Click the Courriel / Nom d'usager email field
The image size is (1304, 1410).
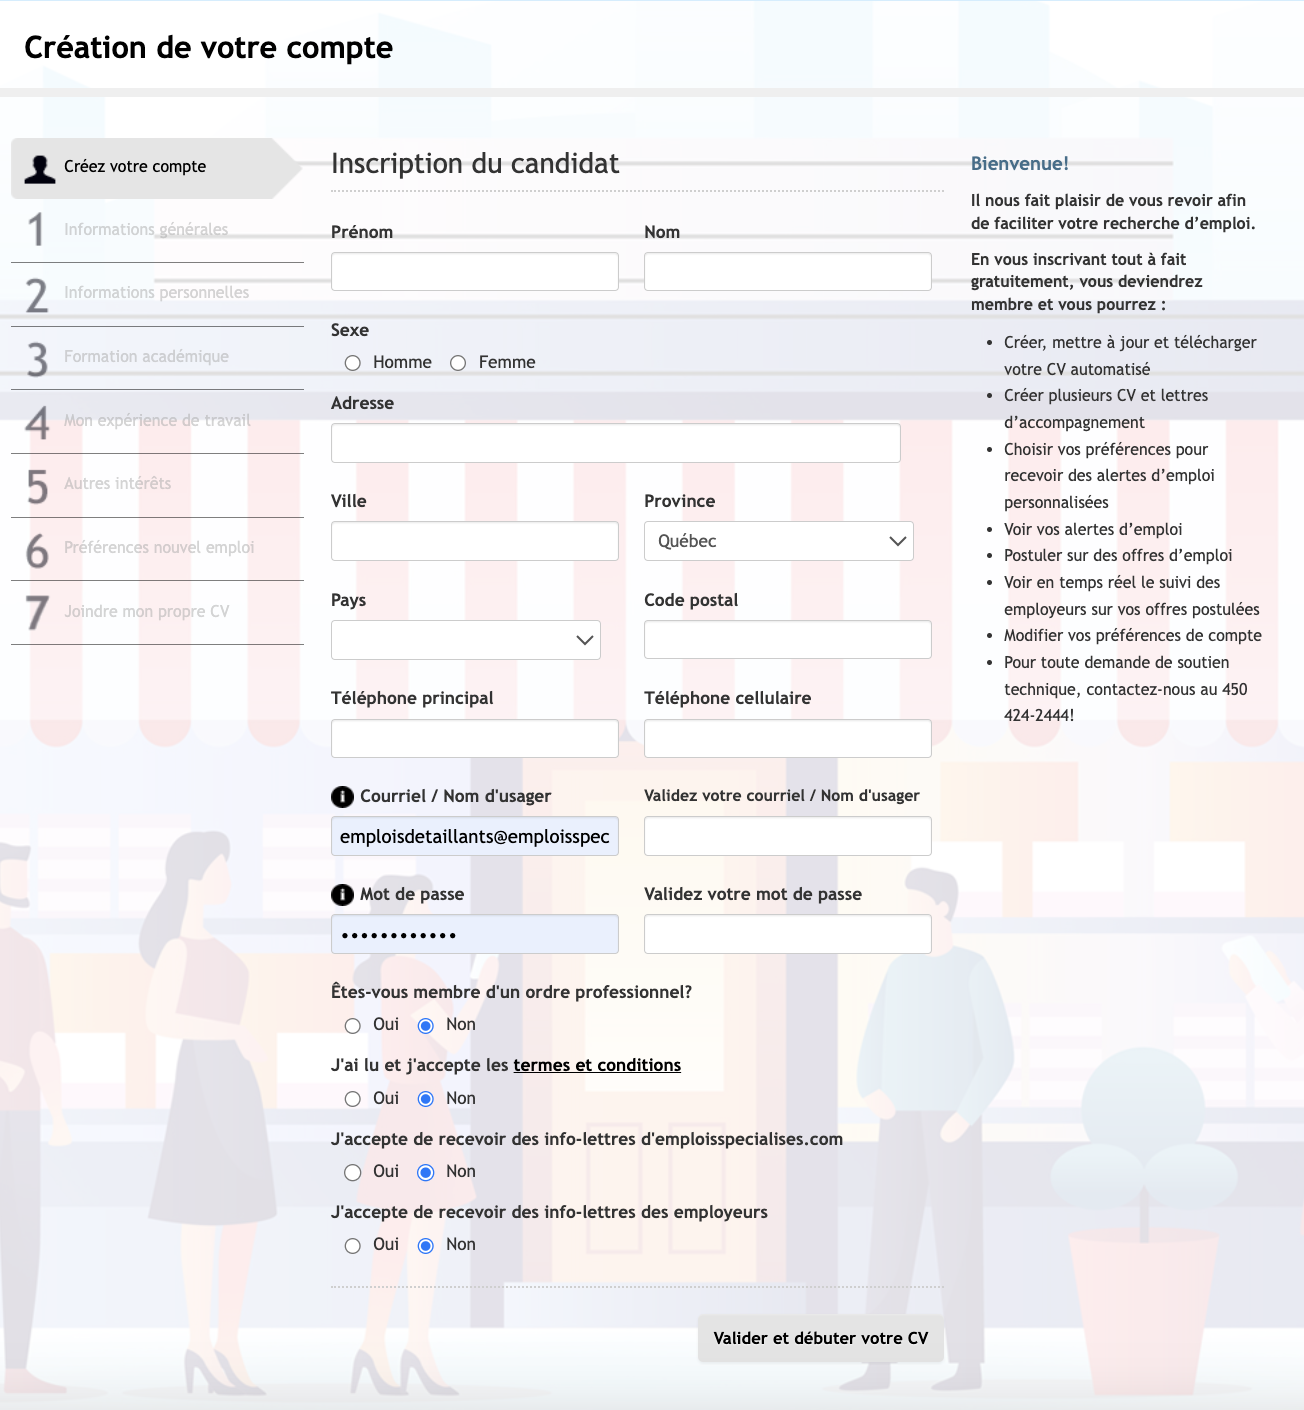(x=475, y=836)
